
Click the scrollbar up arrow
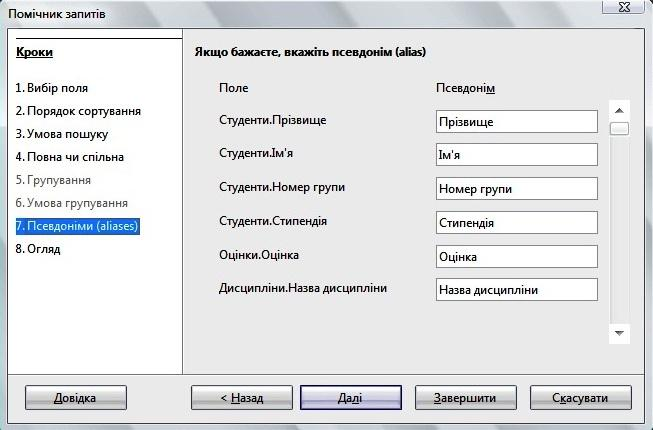619,110
